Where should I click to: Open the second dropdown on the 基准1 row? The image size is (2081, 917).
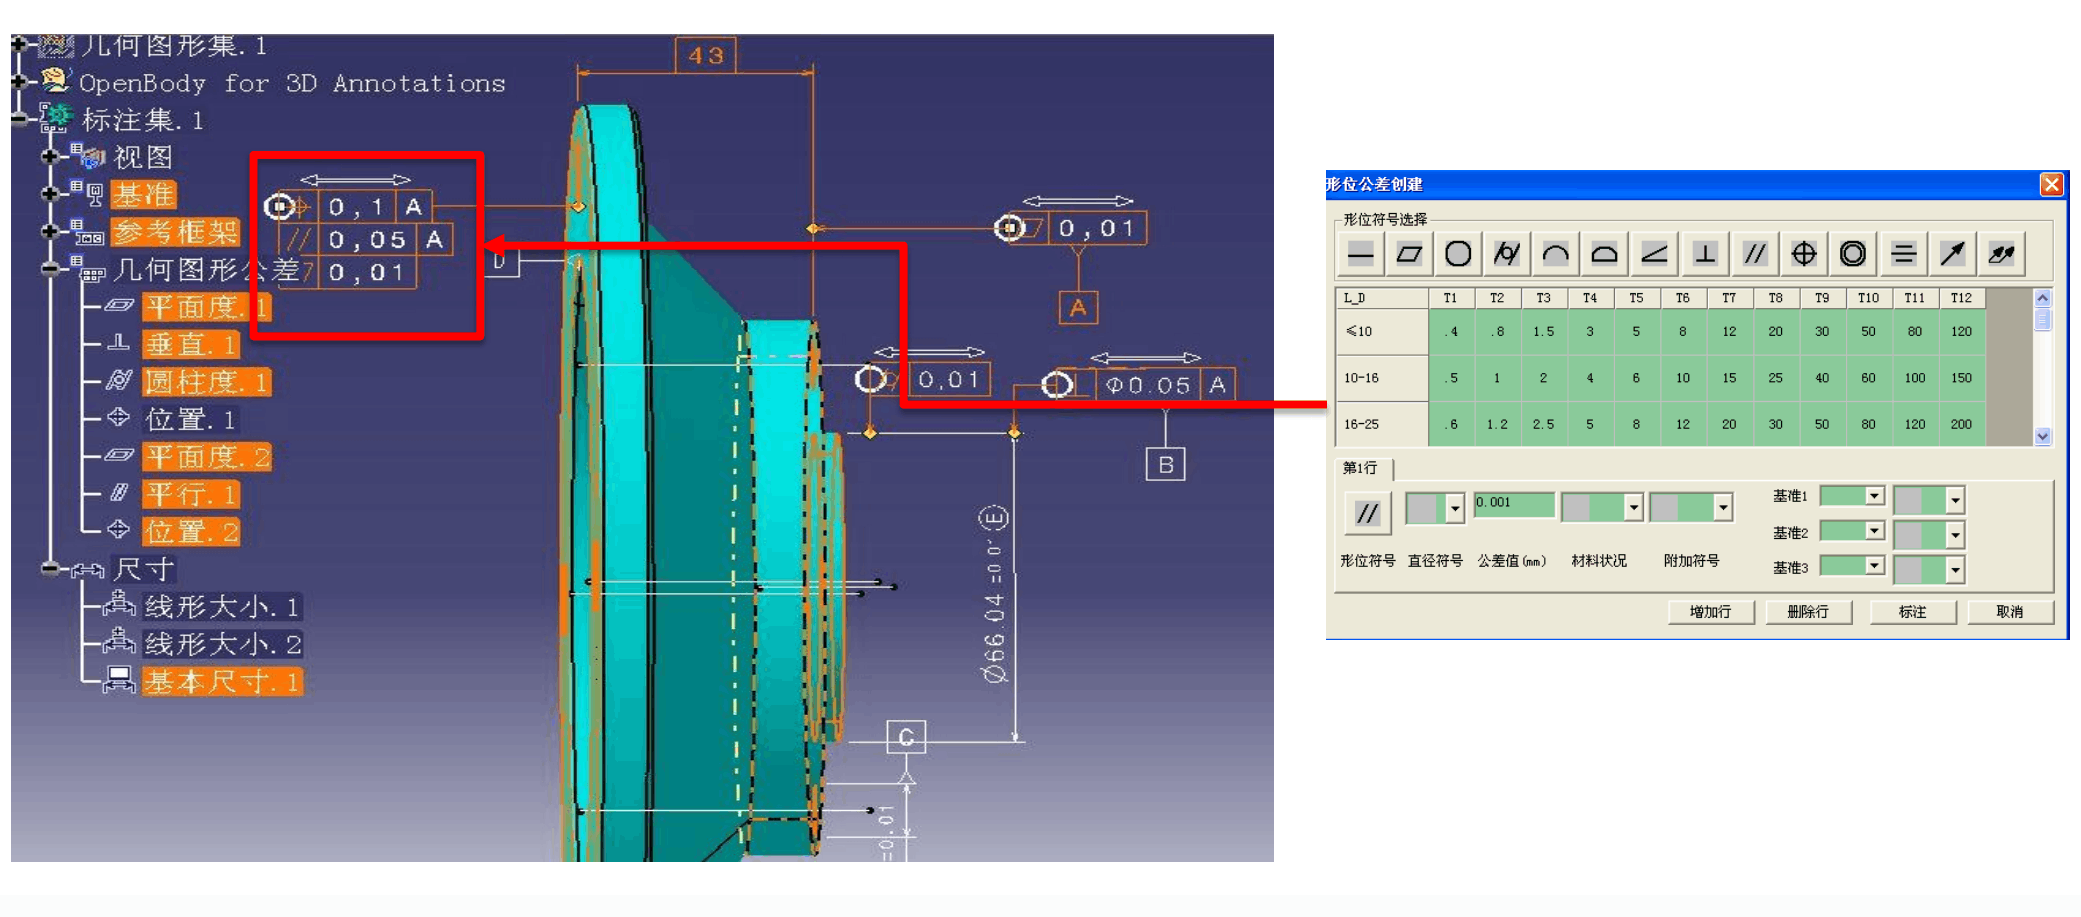click(1955, 499)
